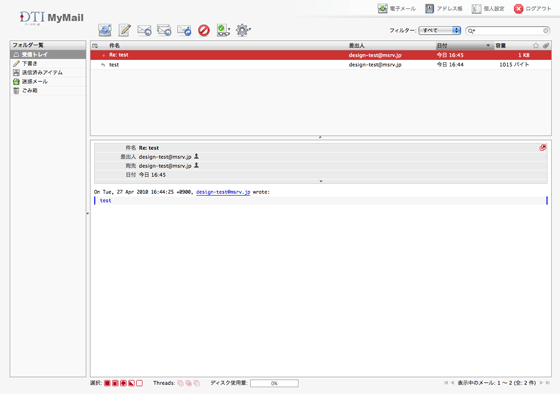Reply to all recipients icon
Screen dimensions: 560x394
click(x=164, y=30)
